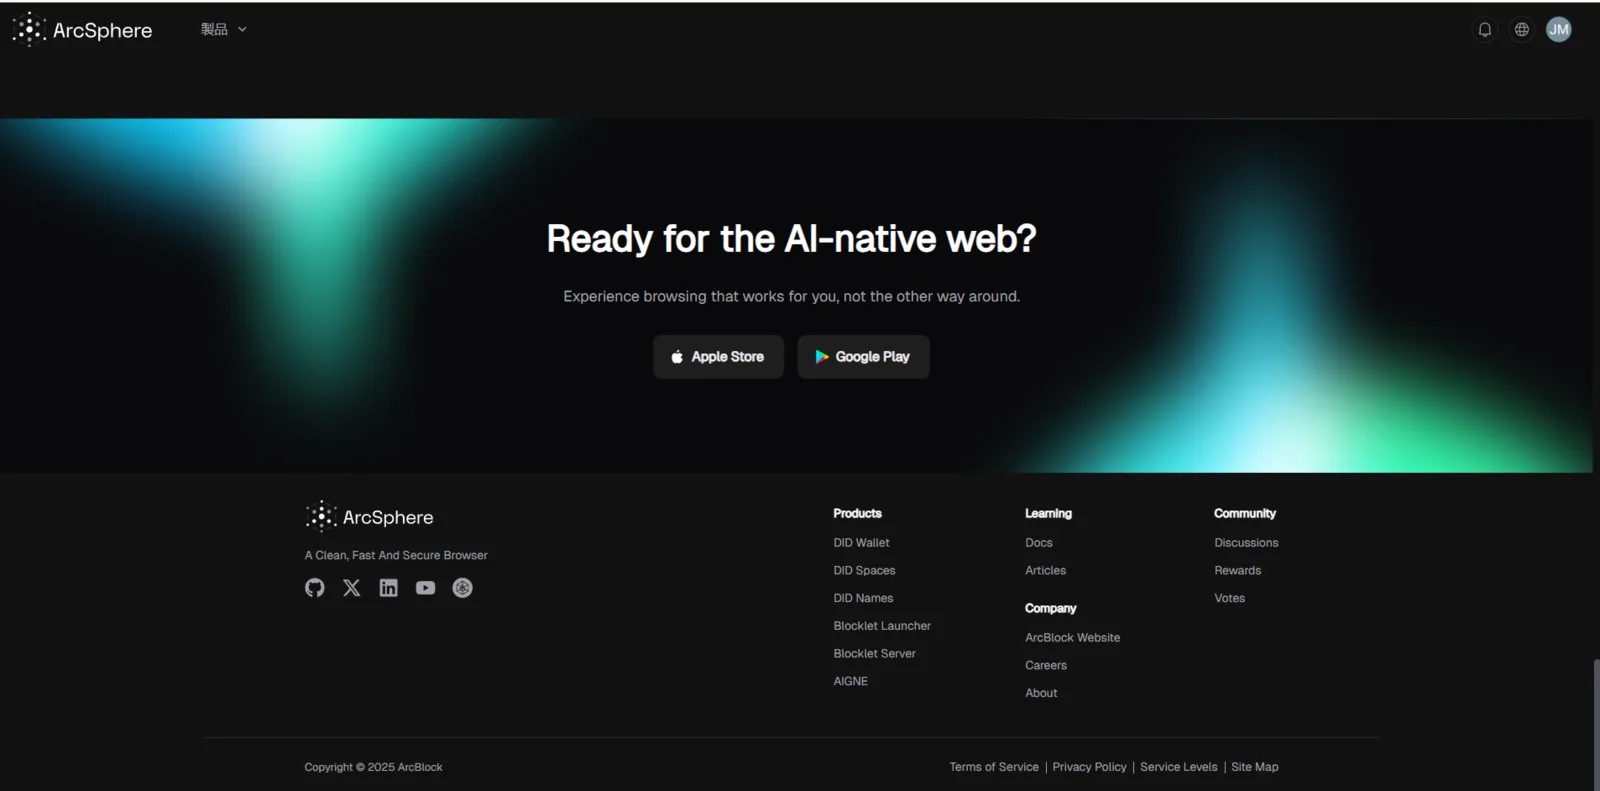
Task: Click the ArcSphere logo in the top navigation bar
Action: [82, 30]
